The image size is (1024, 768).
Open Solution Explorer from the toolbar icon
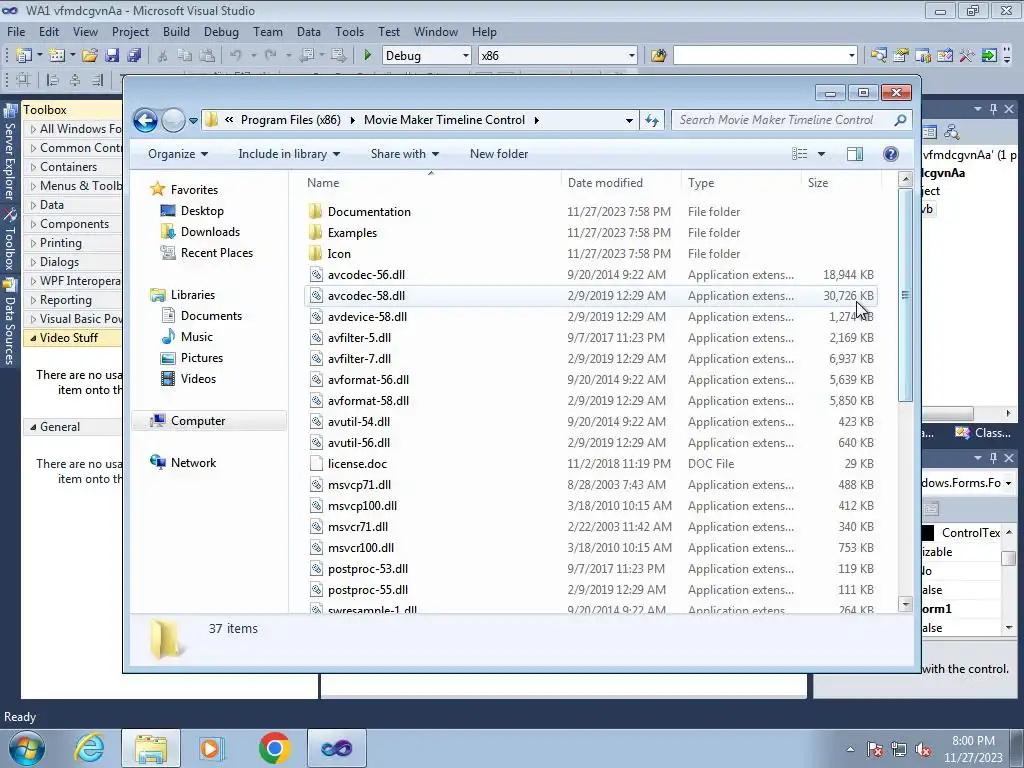[878, 56]
